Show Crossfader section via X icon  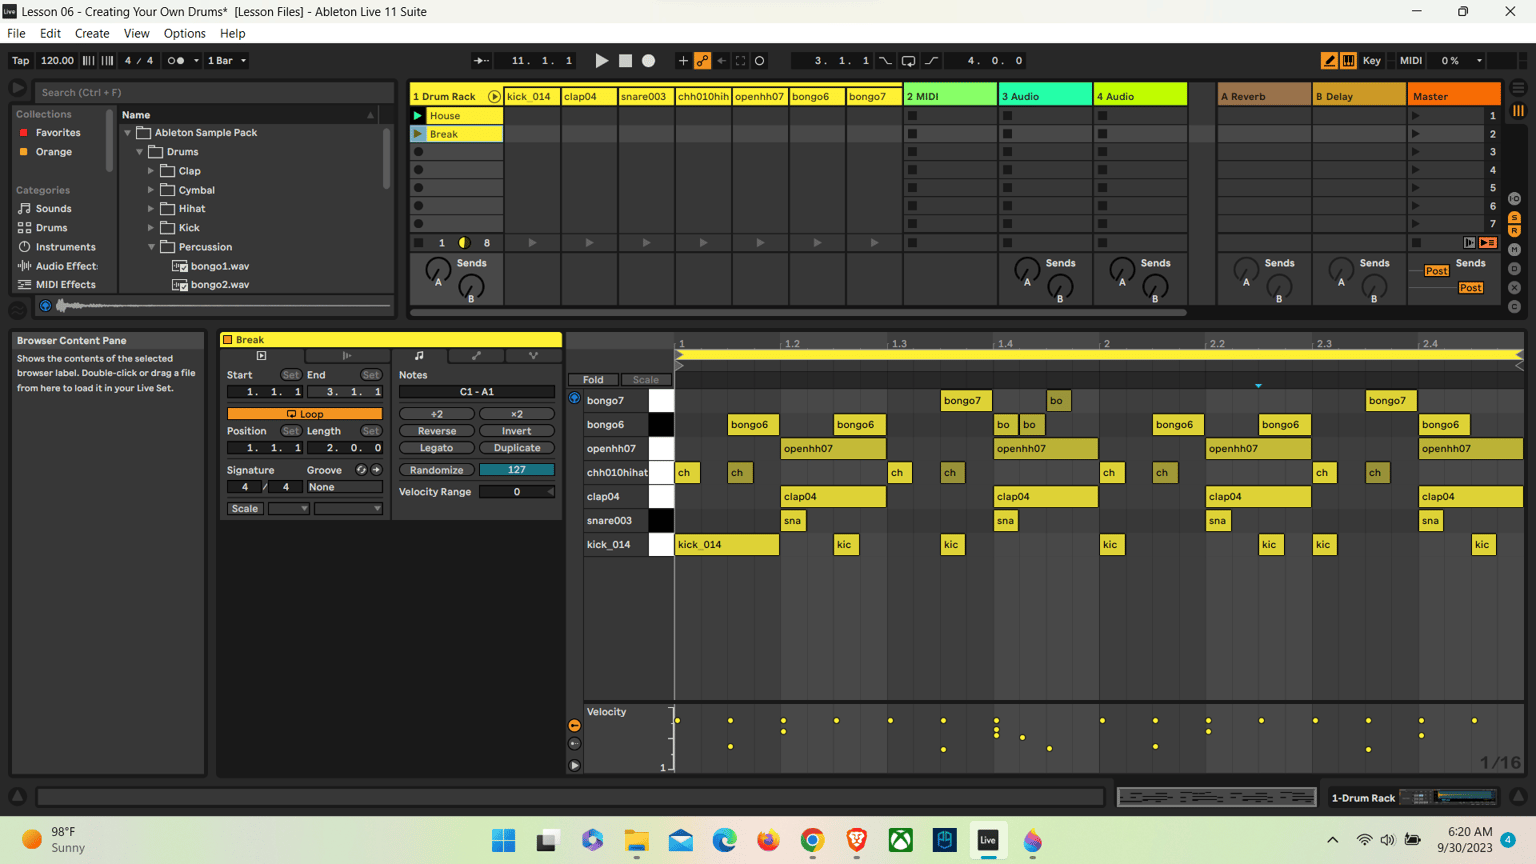(x=1514, y=287)
